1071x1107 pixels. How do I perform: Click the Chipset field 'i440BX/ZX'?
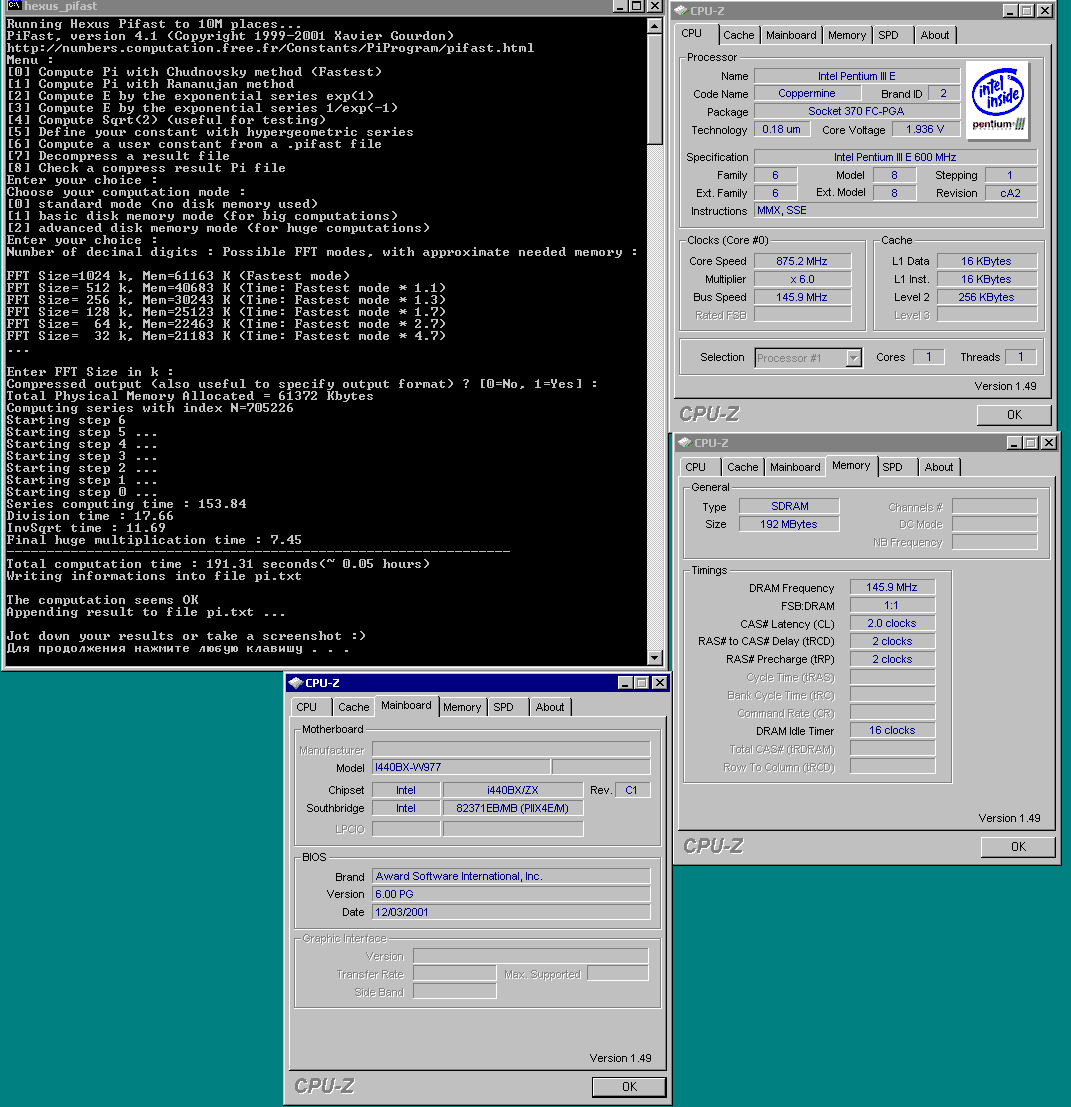(x=513, y=791)
